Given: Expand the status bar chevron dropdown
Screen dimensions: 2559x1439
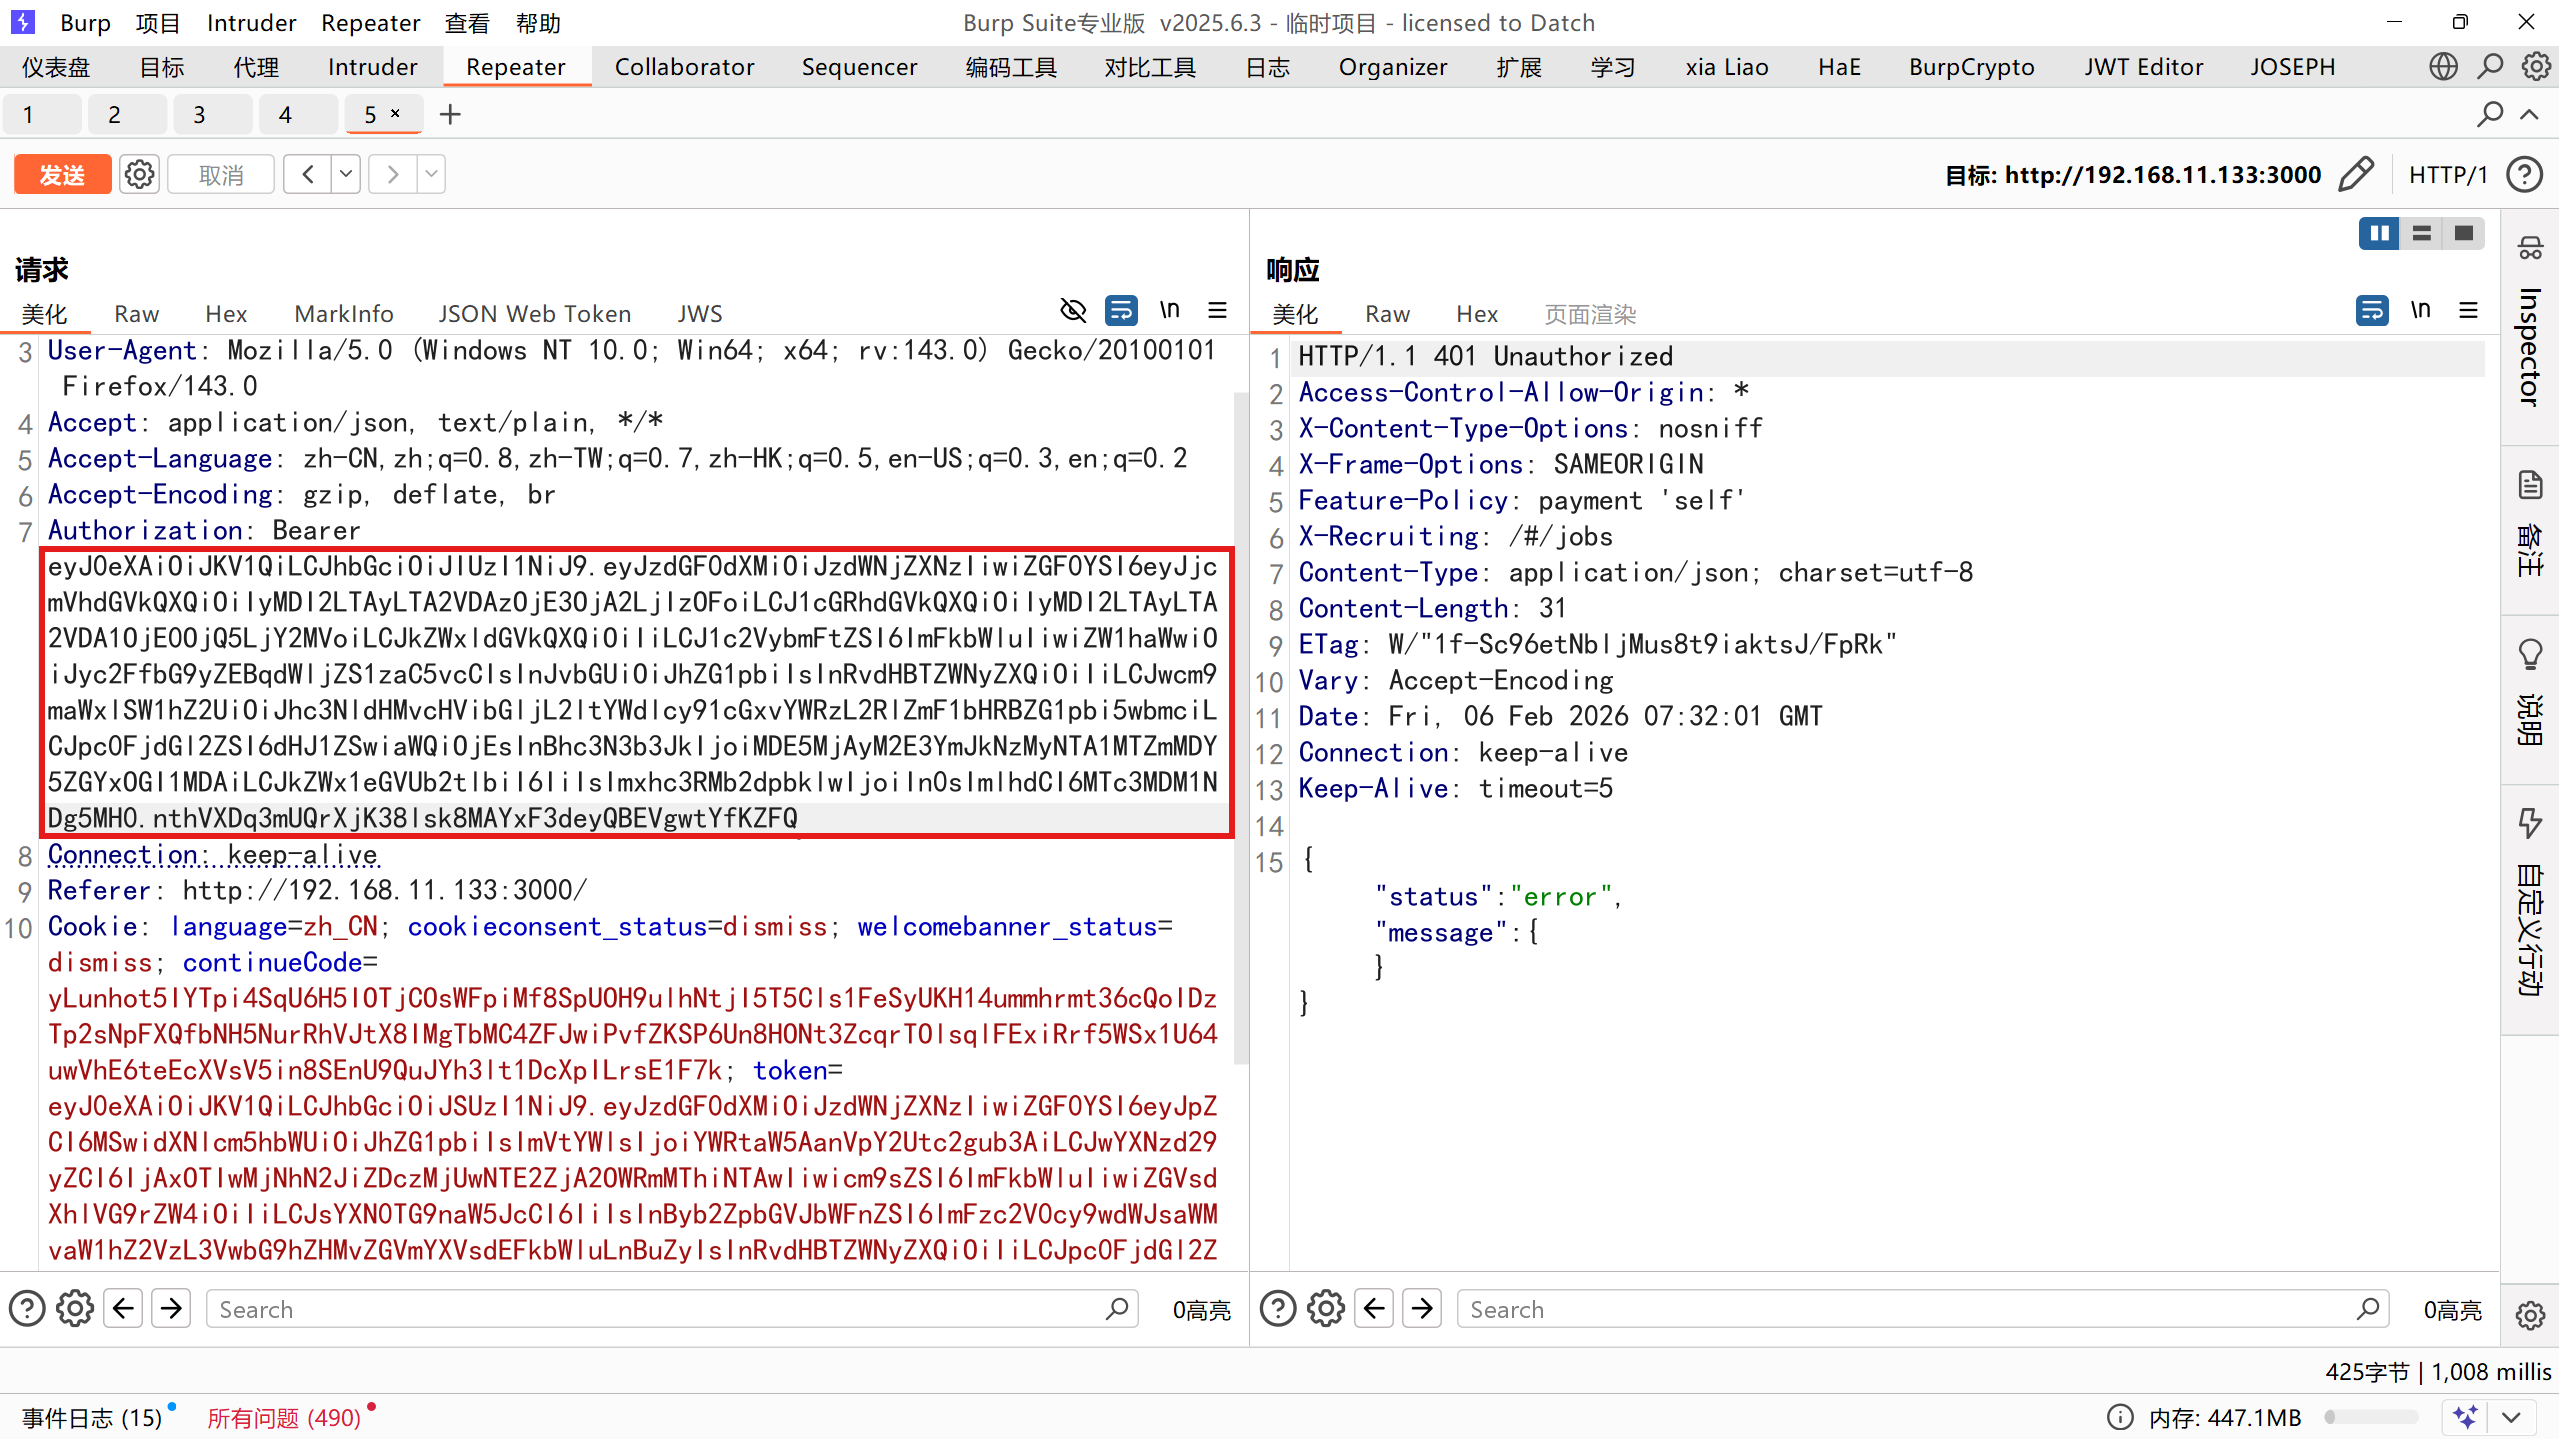Looking at the screenshot, I should (2511, 1417).
